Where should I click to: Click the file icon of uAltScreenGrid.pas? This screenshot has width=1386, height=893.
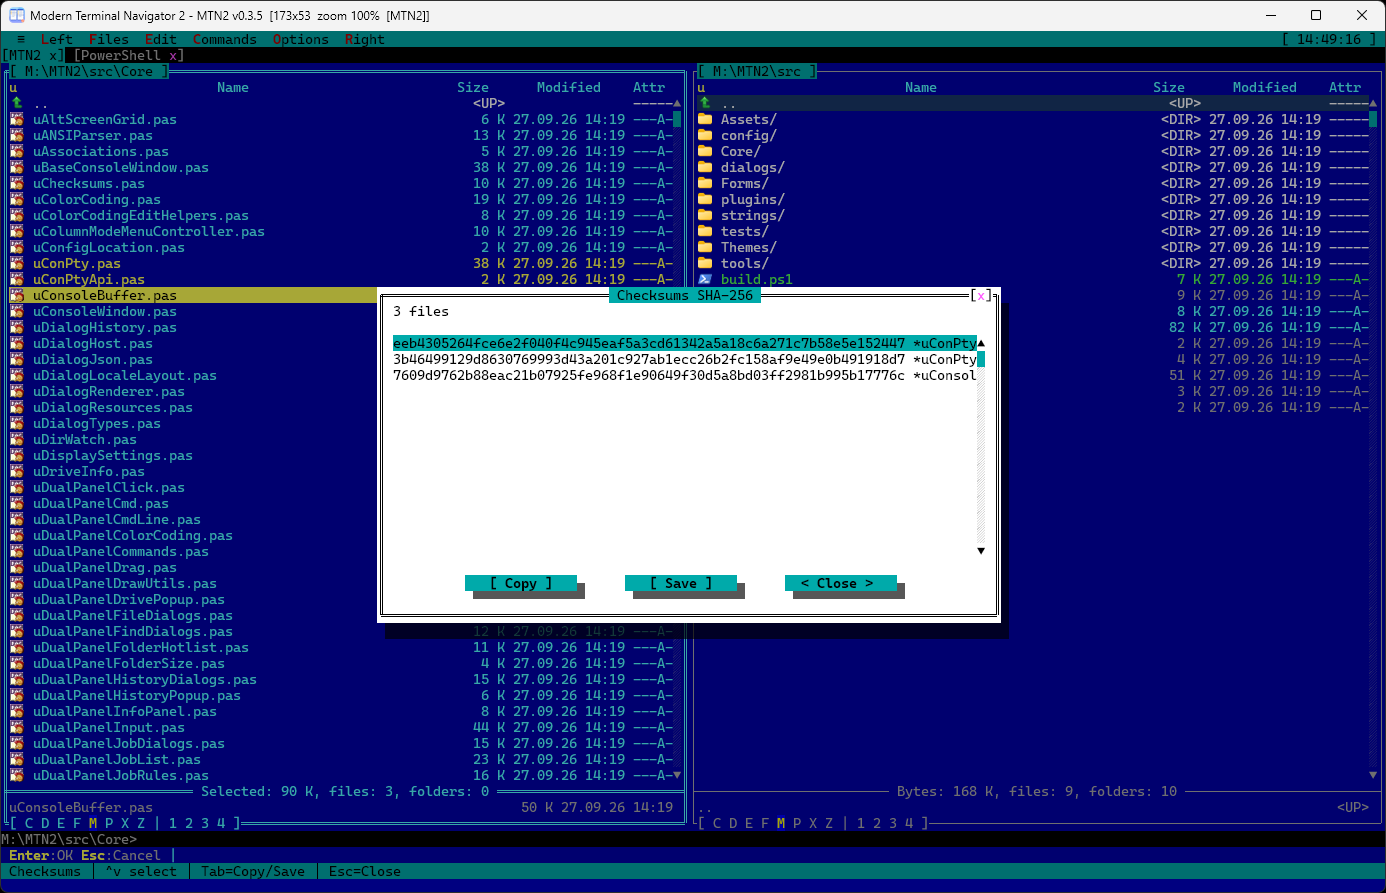(x=16, y=119)
